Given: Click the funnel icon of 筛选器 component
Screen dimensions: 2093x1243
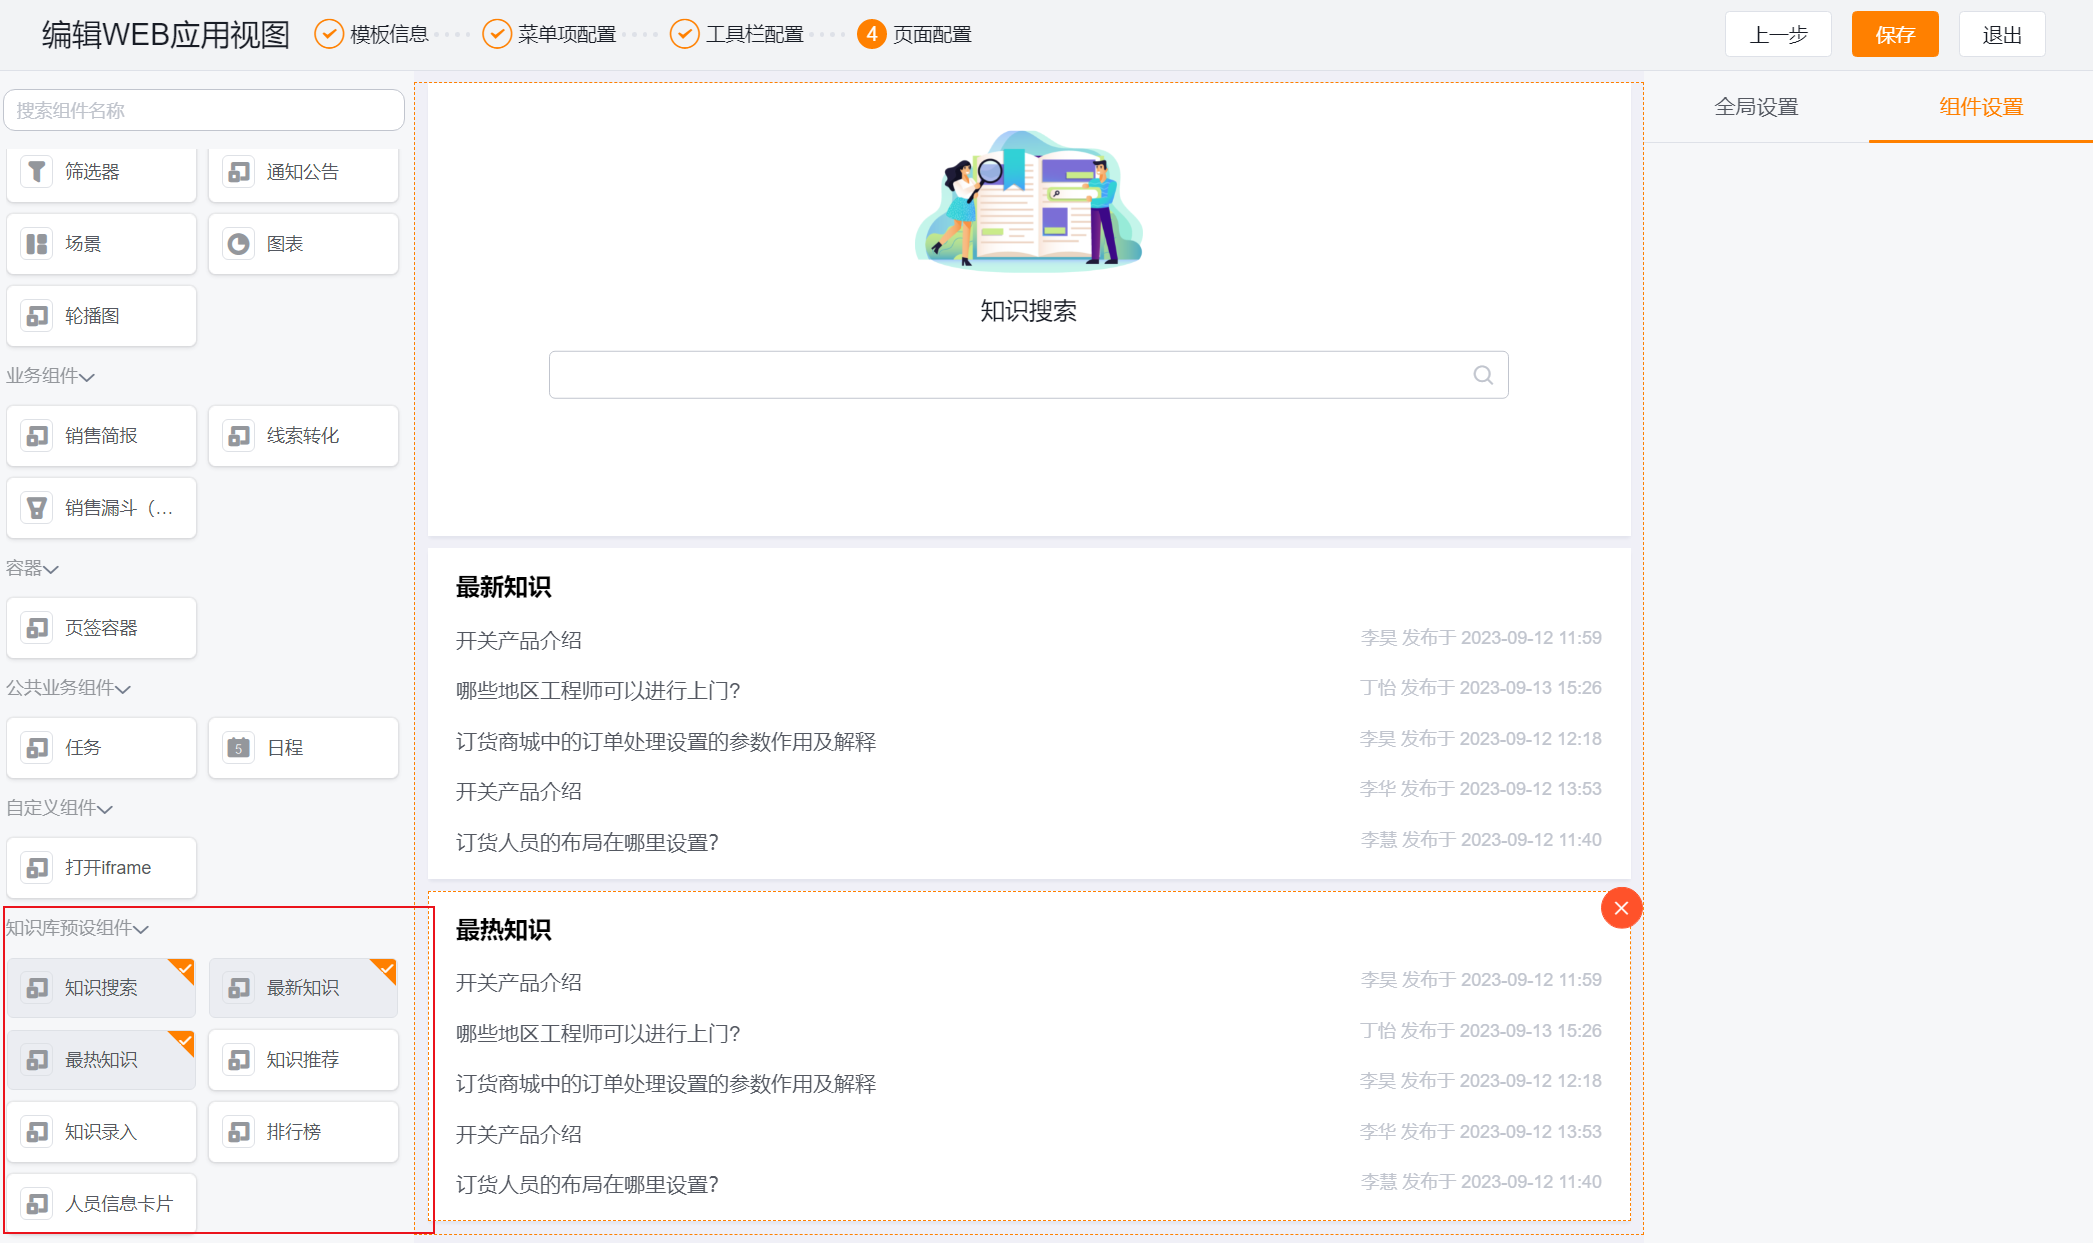Looking at the screenshot, I should pos(37,172).
